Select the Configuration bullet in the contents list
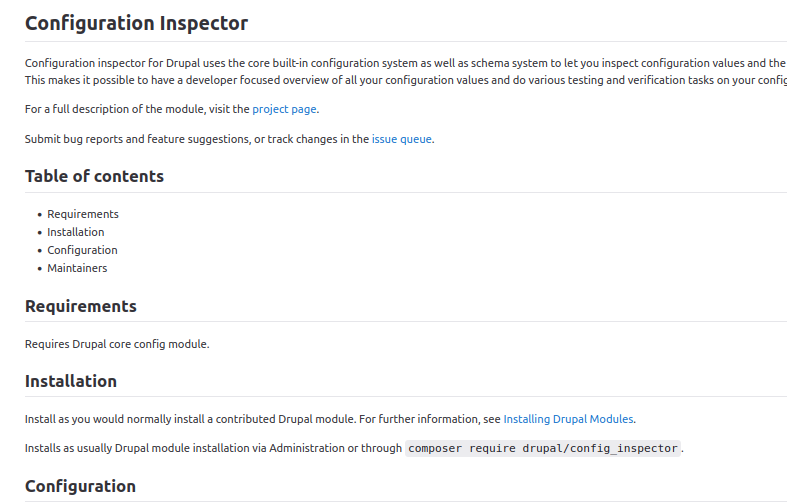This screenshot has height=503, width=787. [x=82, y=250]
